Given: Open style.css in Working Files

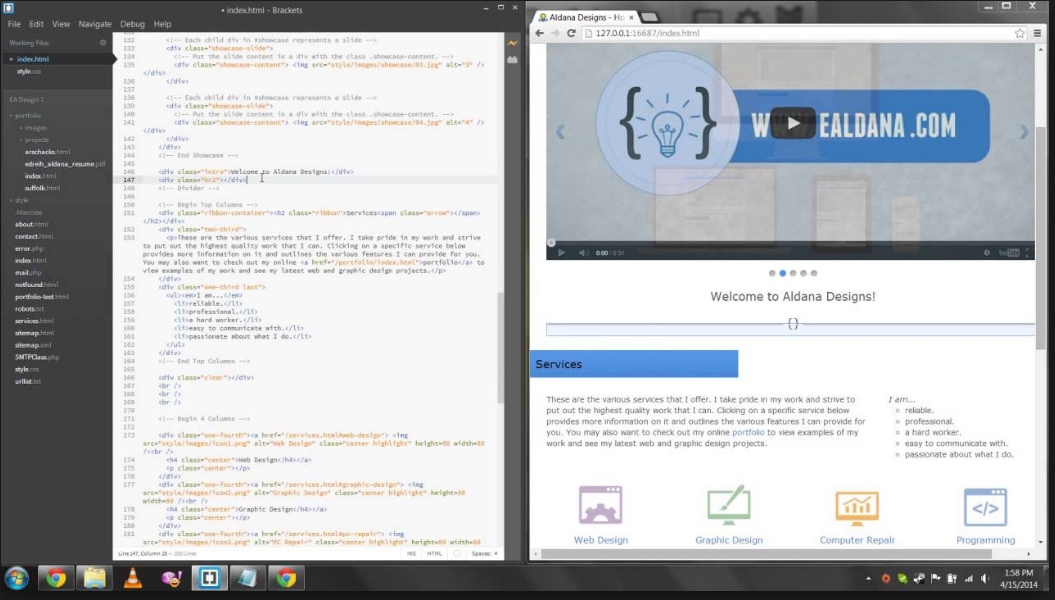Looking at the screenshot, I should (x=28, y=71).
